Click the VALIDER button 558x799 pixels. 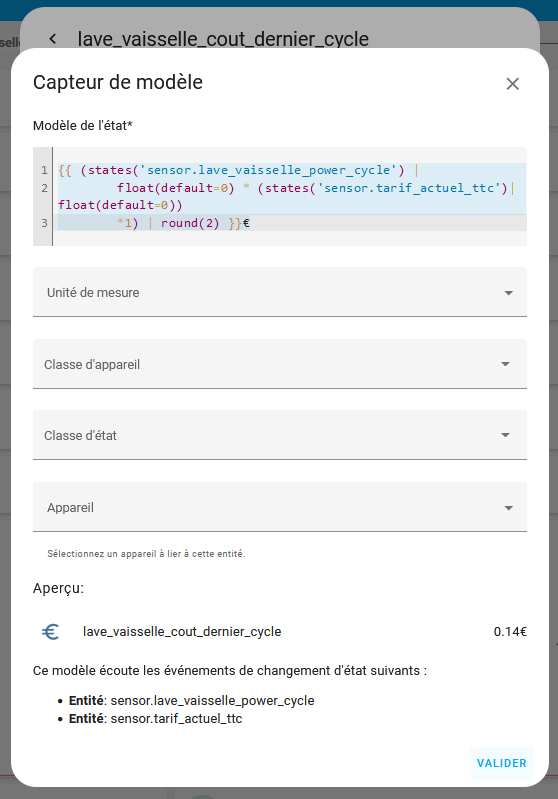(x=501, y=763)
